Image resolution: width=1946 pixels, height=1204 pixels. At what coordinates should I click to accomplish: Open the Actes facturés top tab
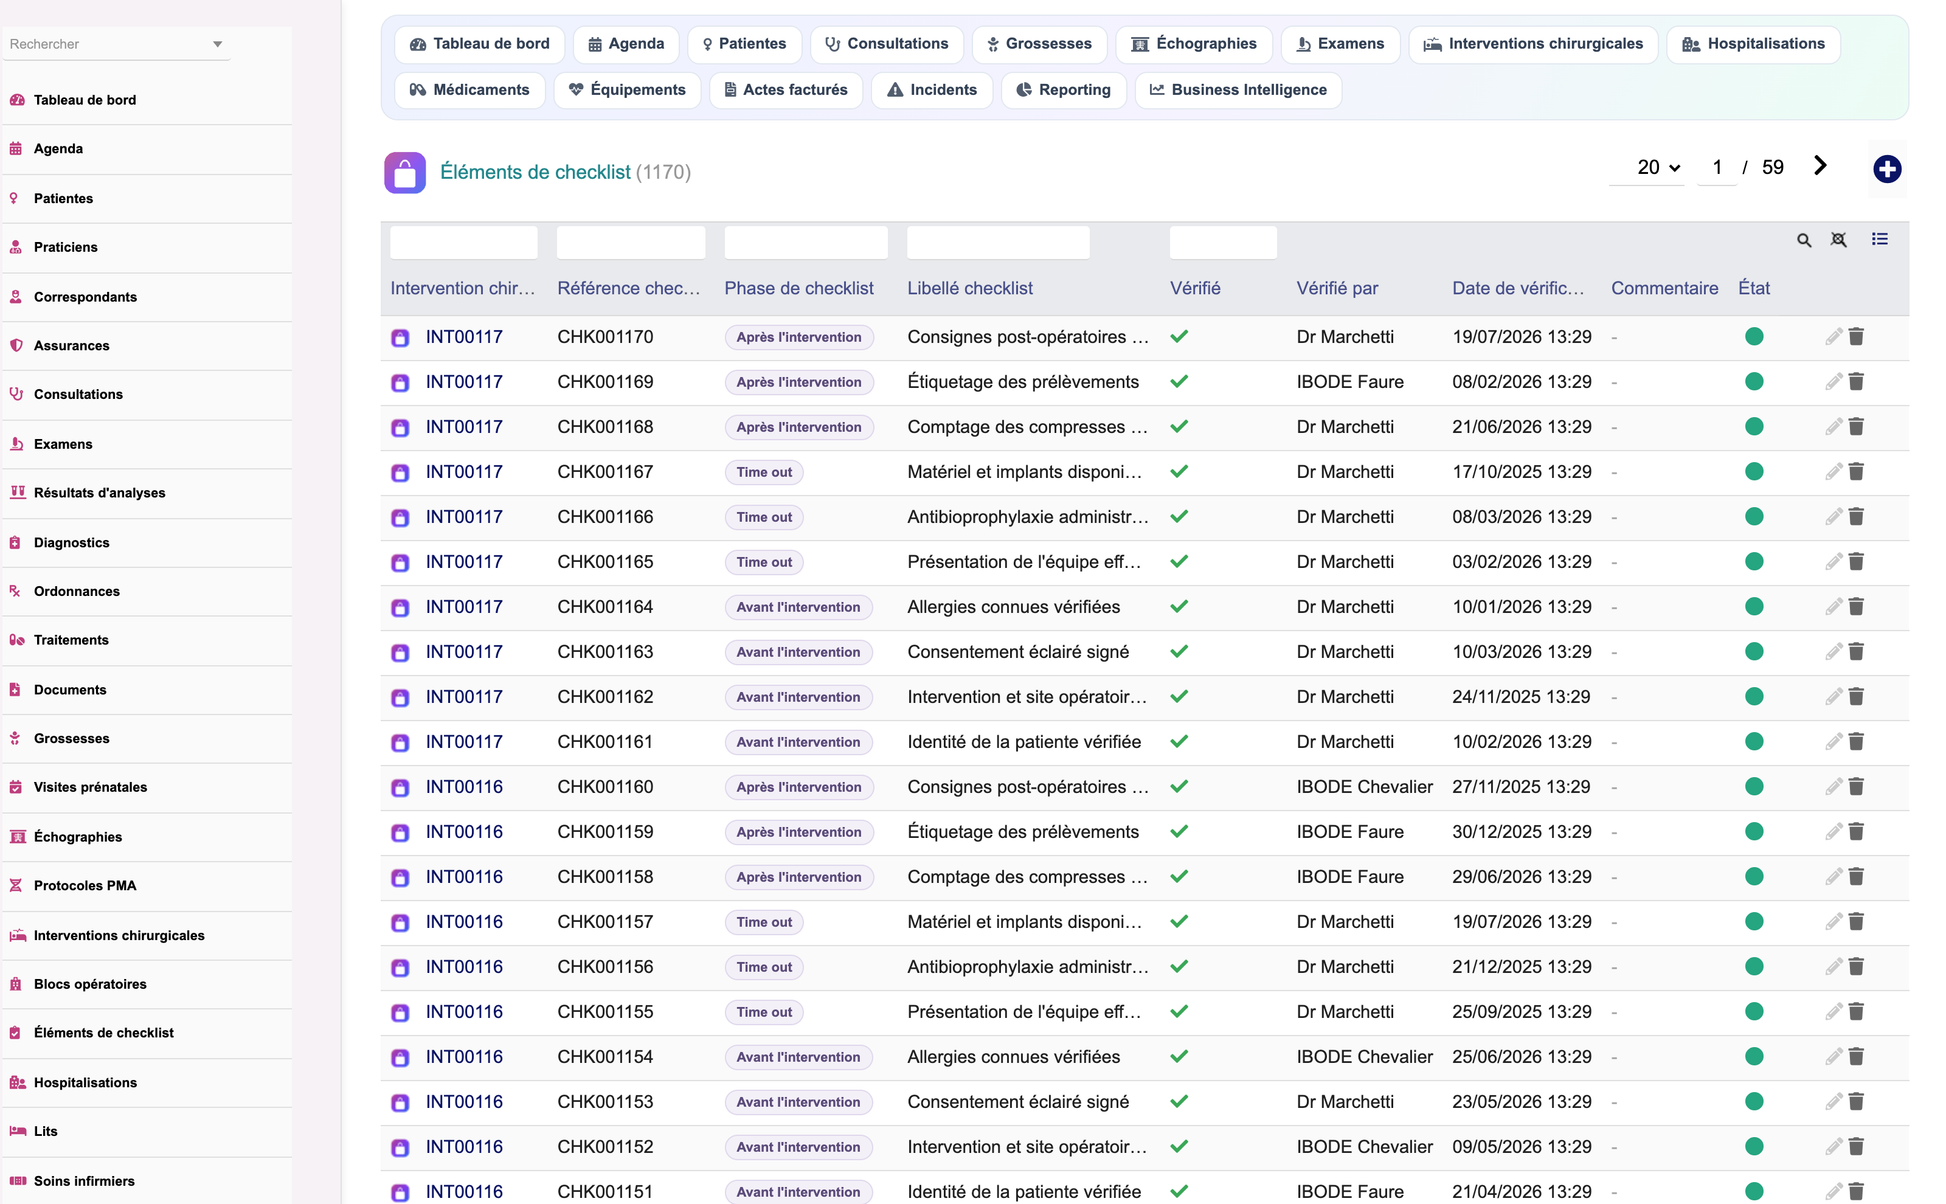tap(786, 90)
